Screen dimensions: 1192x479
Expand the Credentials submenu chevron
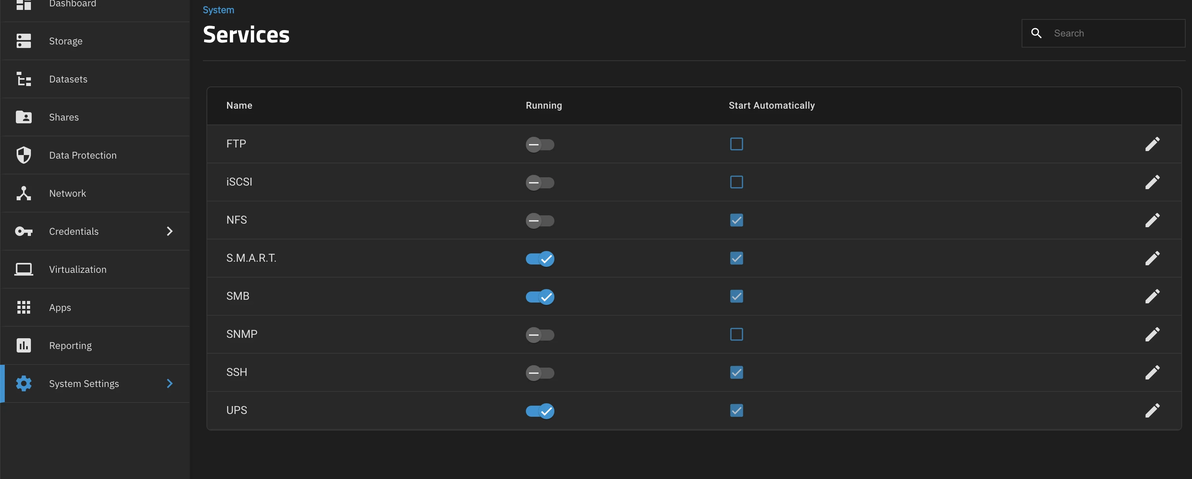click(x=169, y=231)
